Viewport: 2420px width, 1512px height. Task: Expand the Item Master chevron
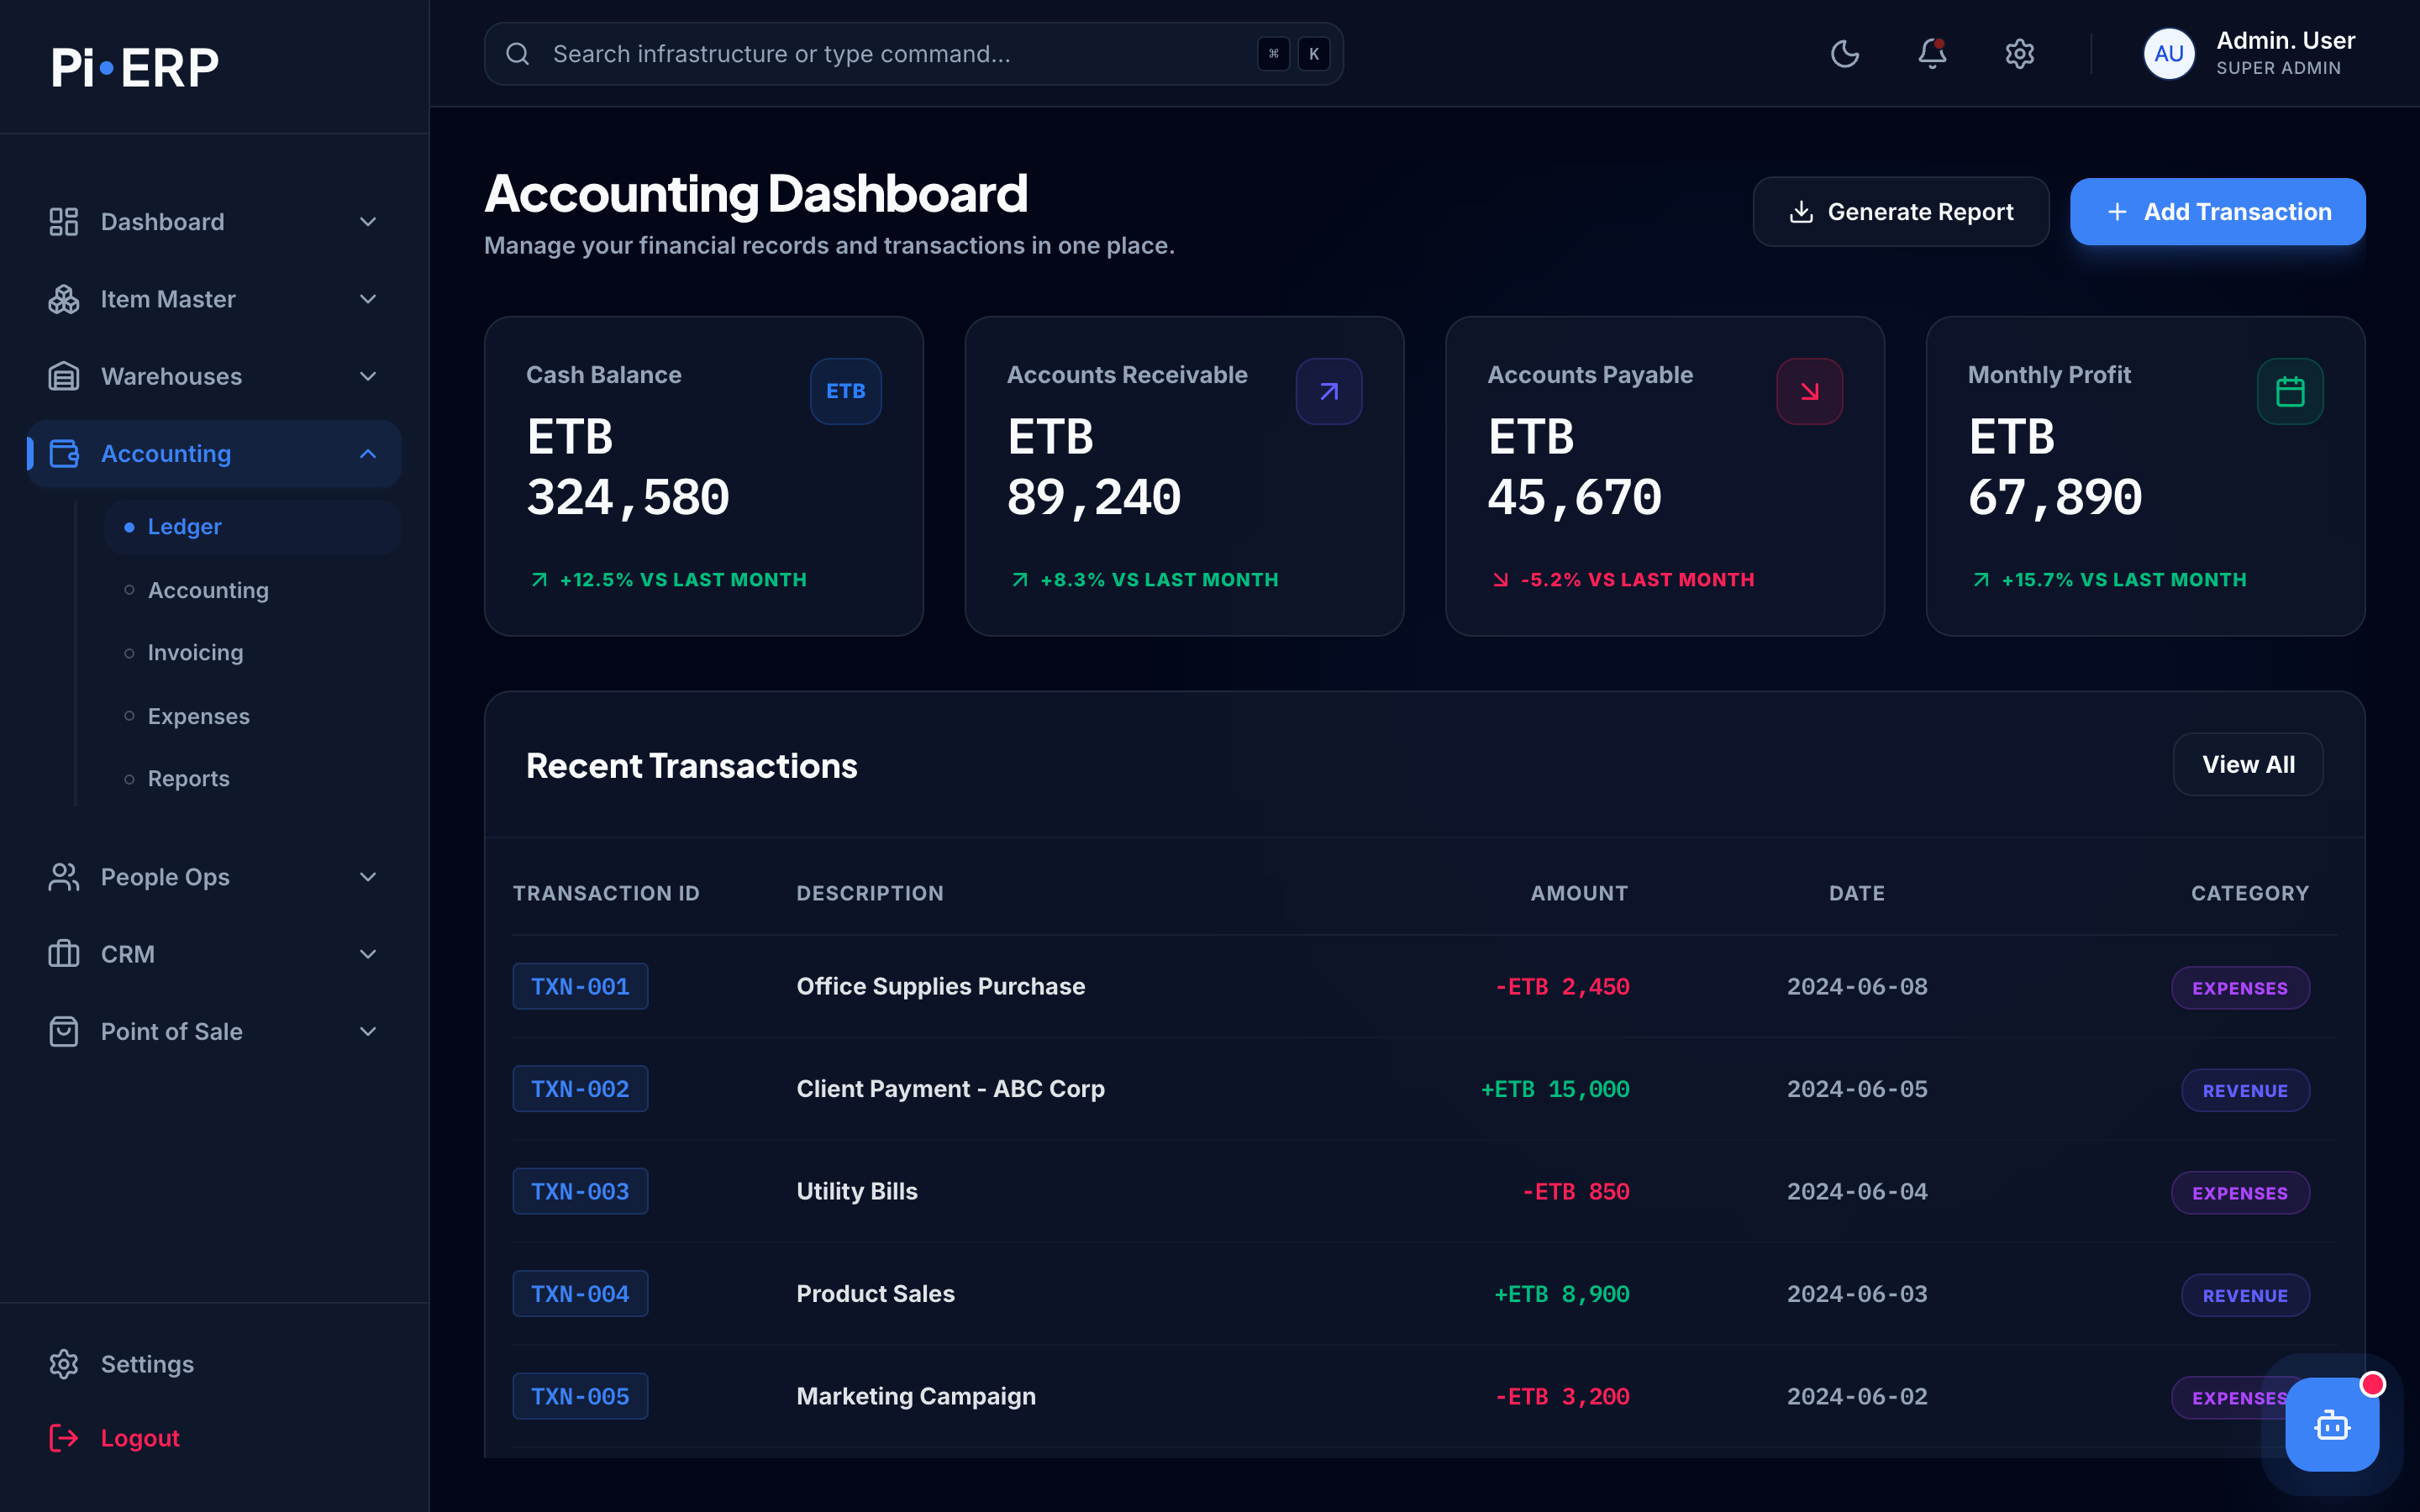coord(368,299)
